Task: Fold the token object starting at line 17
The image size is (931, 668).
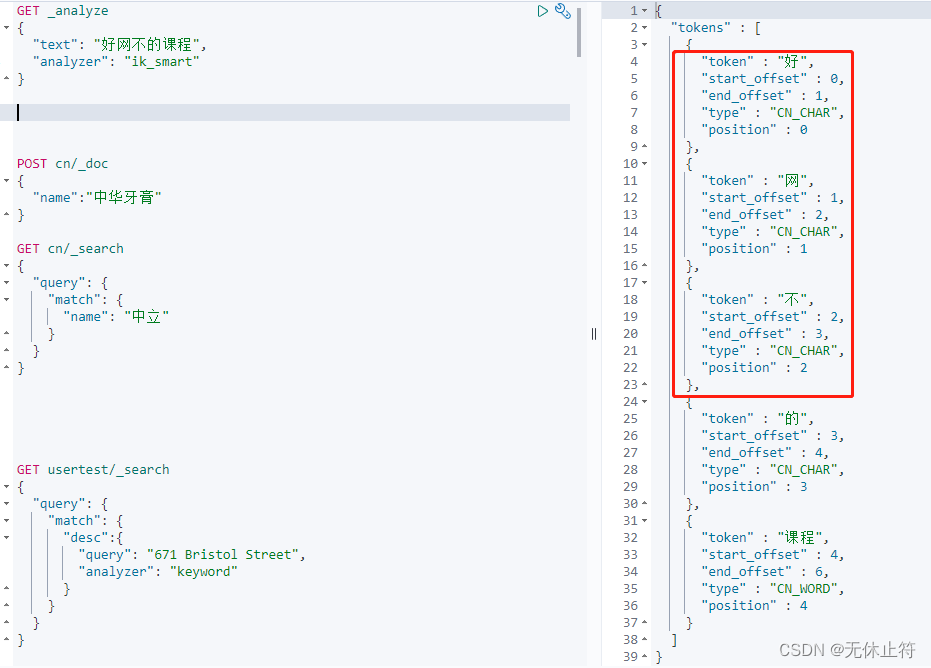Action: pyautogui.click(x=644, y=283)
